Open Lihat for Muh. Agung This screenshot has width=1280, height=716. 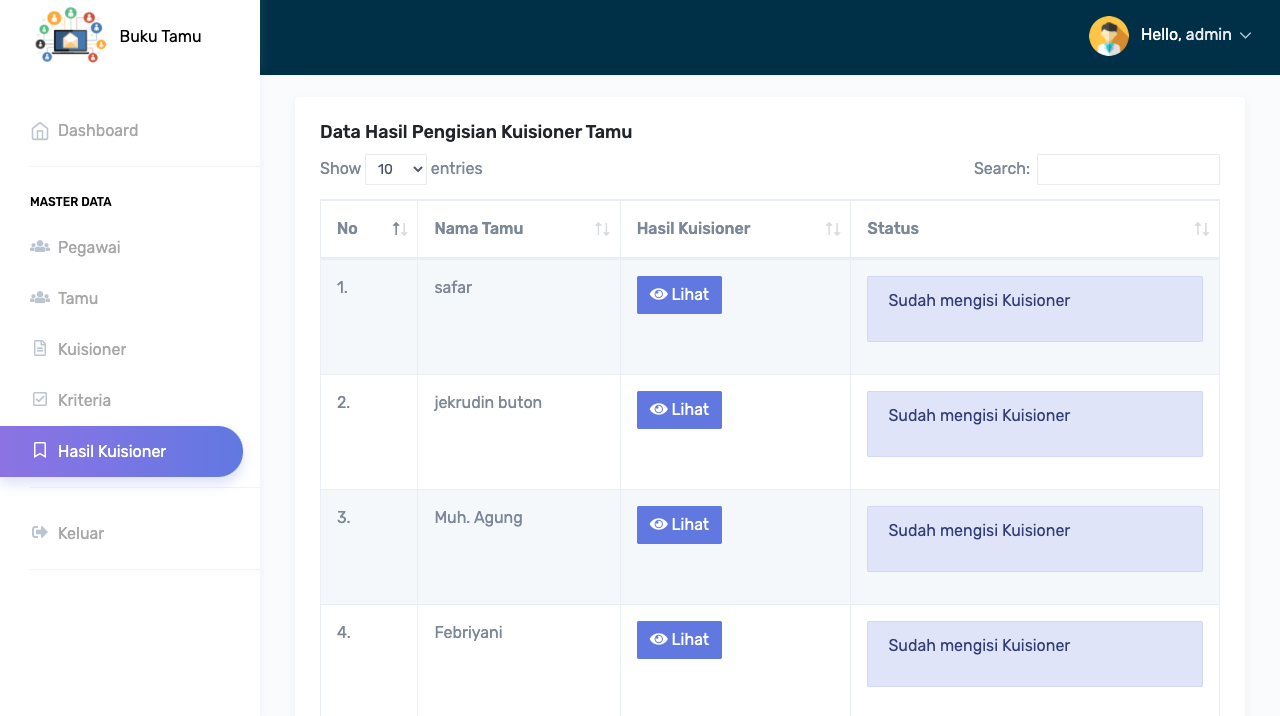tap(679, 525)
